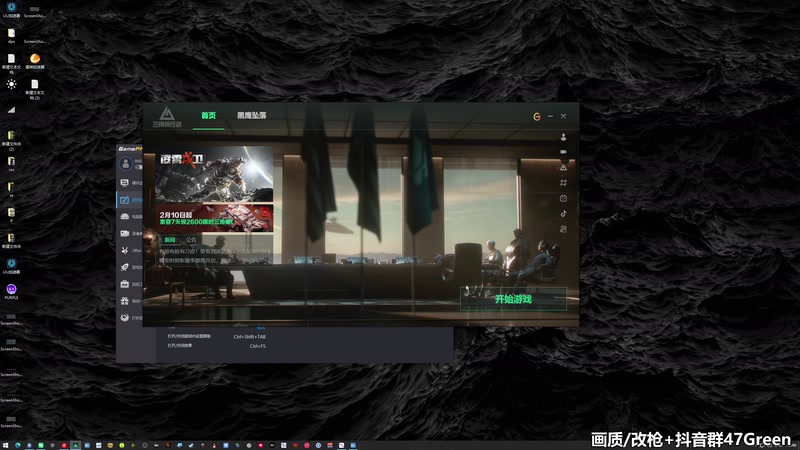
Task: Click the 开始游戏 start game button
Action: 513,299
